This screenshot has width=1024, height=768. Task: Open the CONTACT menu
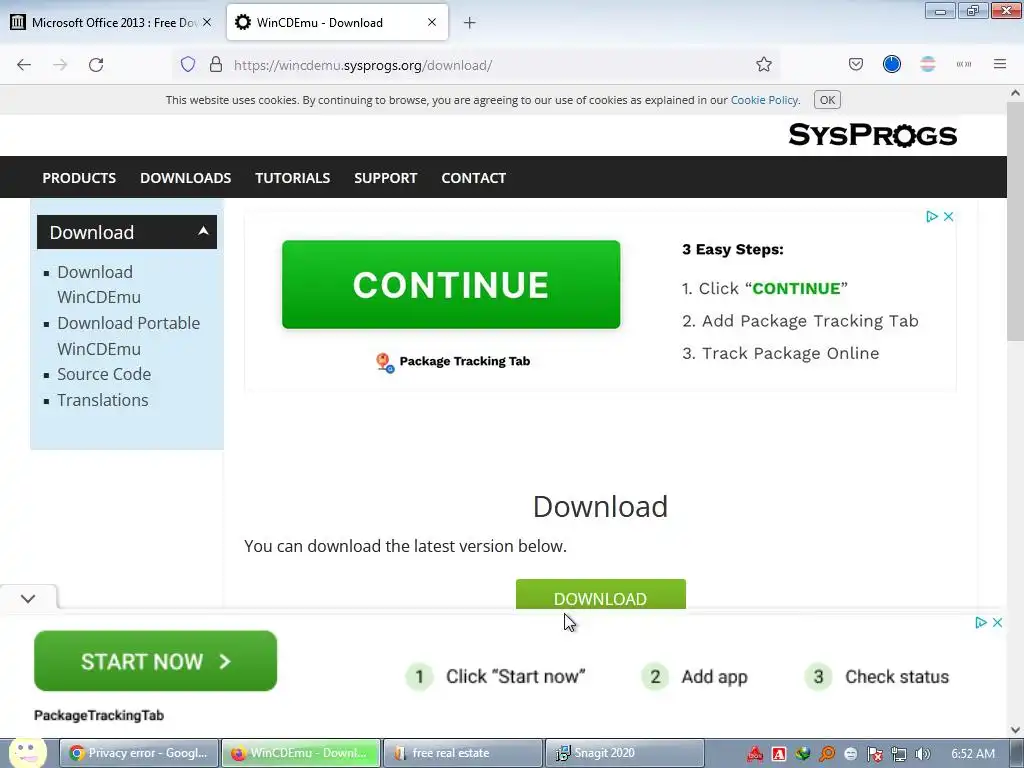click(x=473, y=178)
